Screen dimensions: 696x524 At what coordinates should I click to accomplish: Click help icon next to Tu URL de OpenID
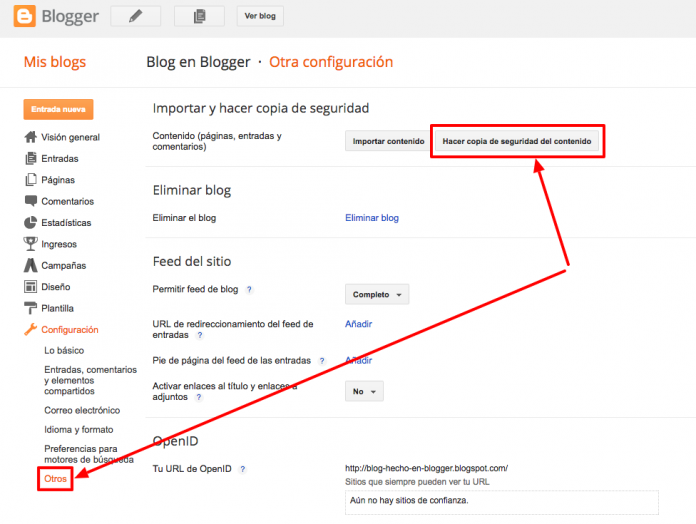(242, 469)
